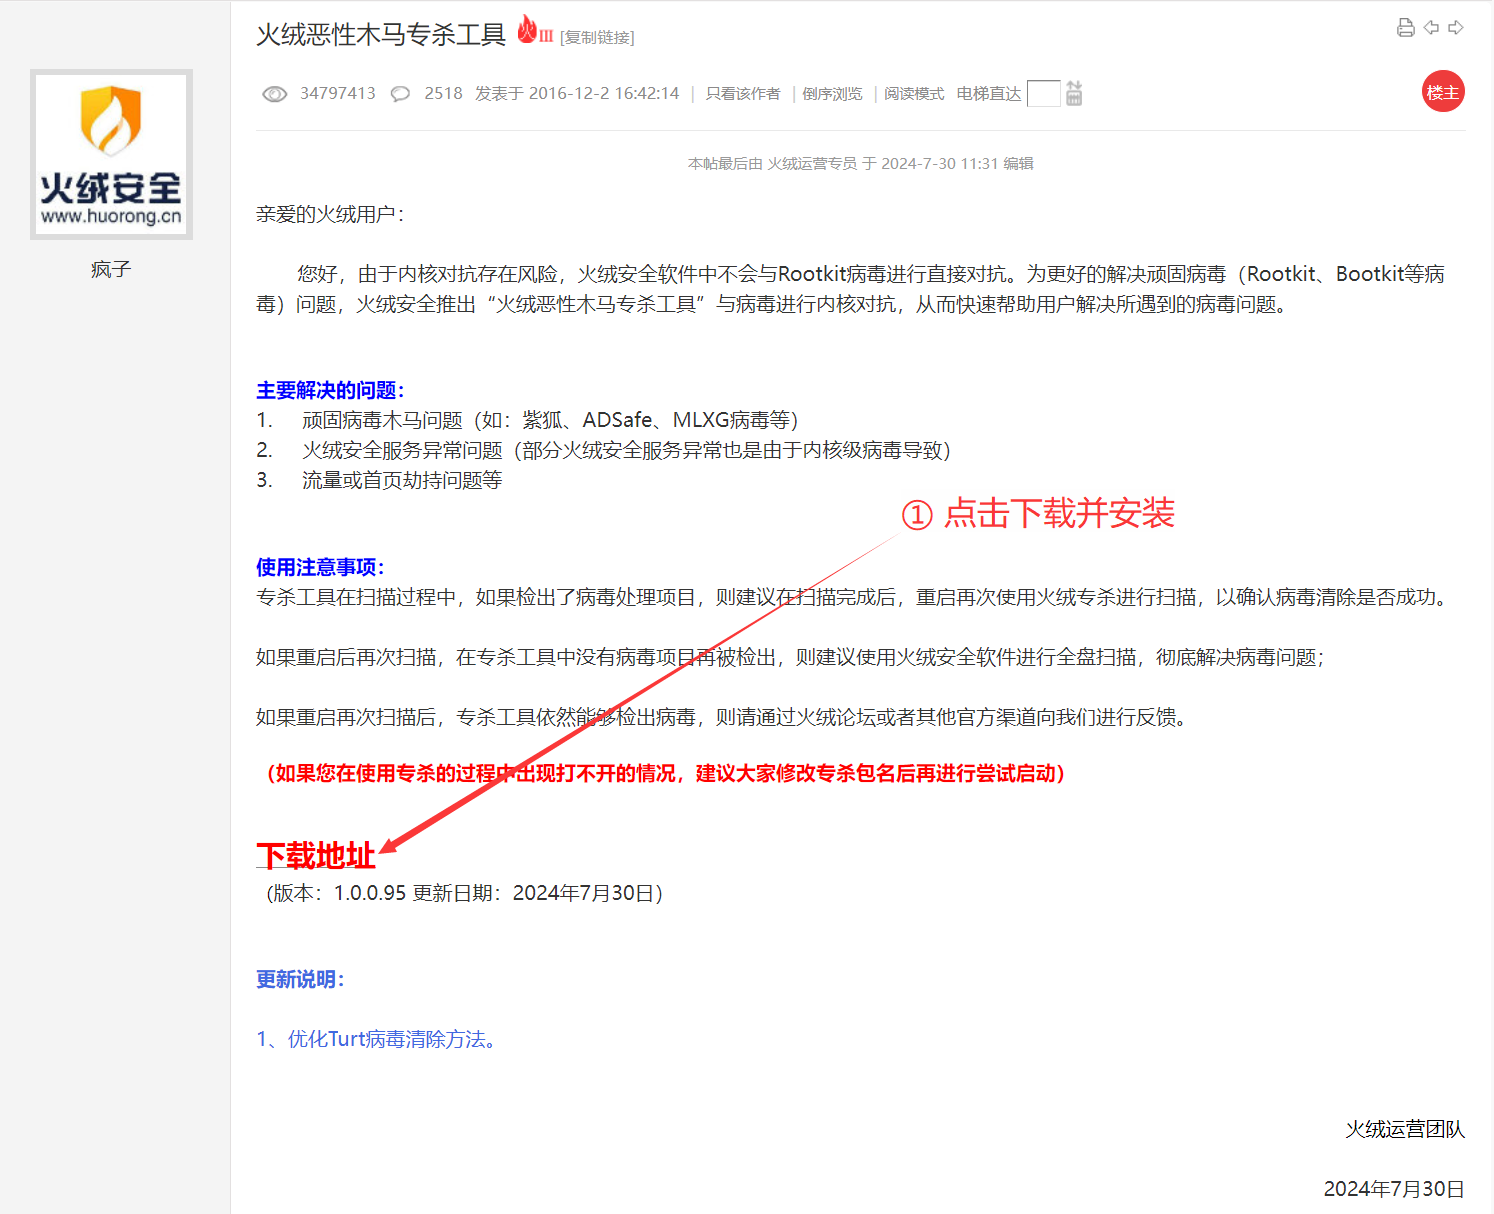Image resolution: width=1494 pixels, height=1214 pixels.
Task: Go to next thread arrow
Action: point(1456,28)
